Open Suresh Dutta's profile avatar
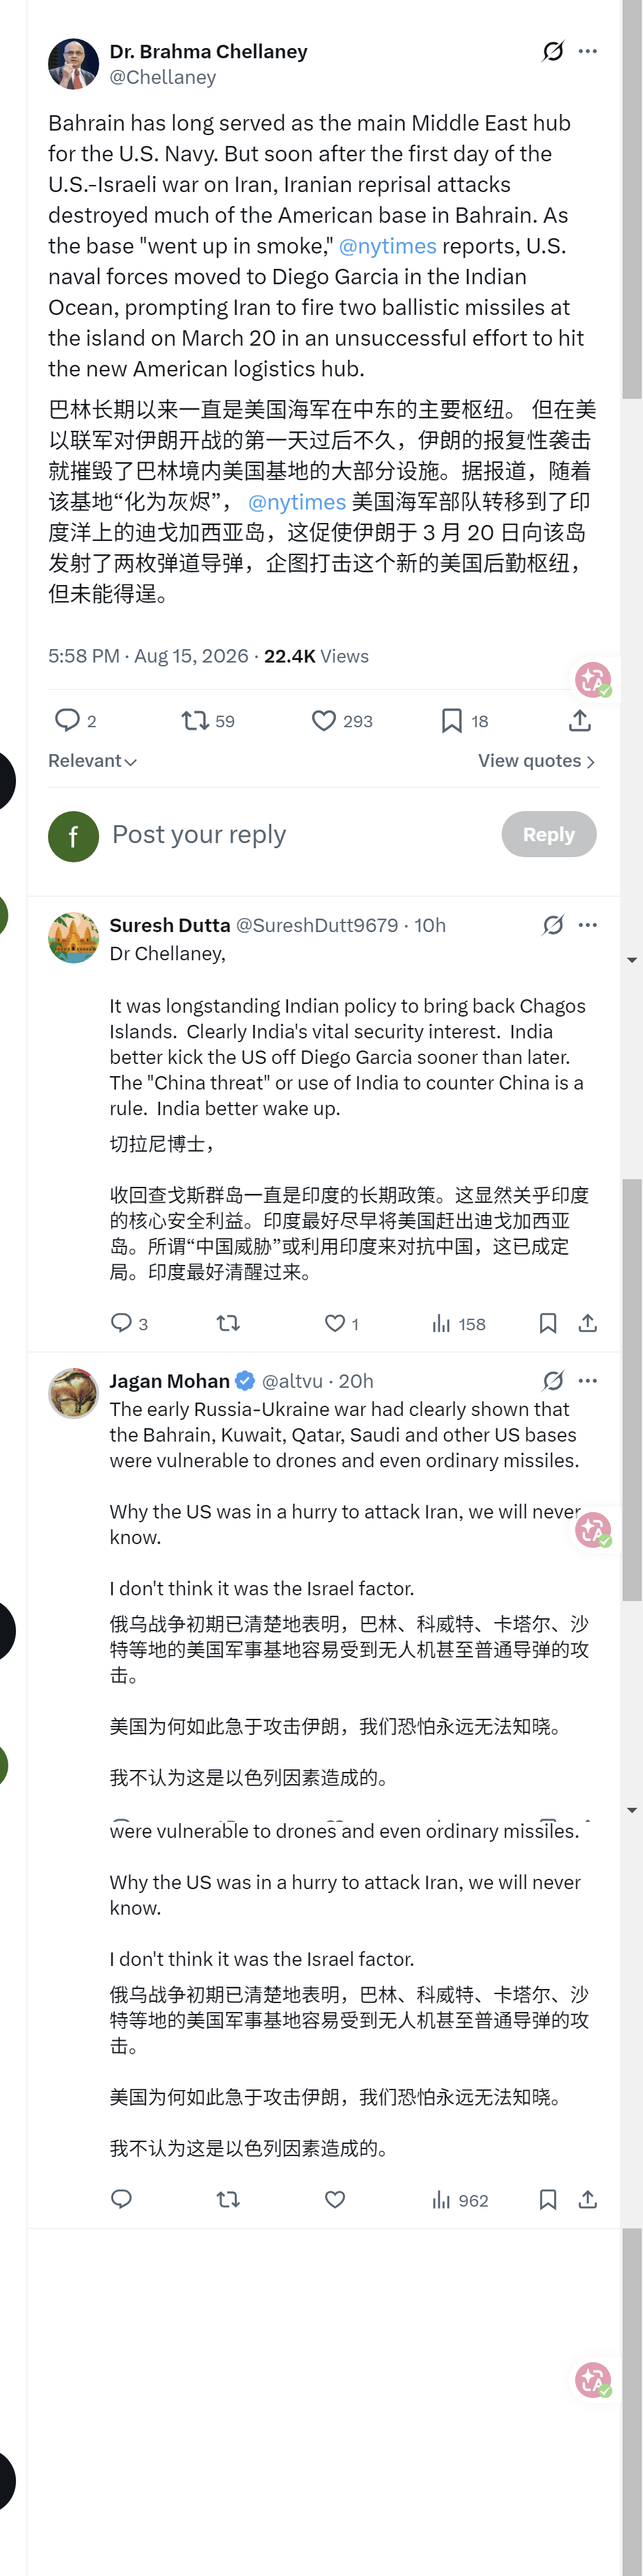 [73, 937]
